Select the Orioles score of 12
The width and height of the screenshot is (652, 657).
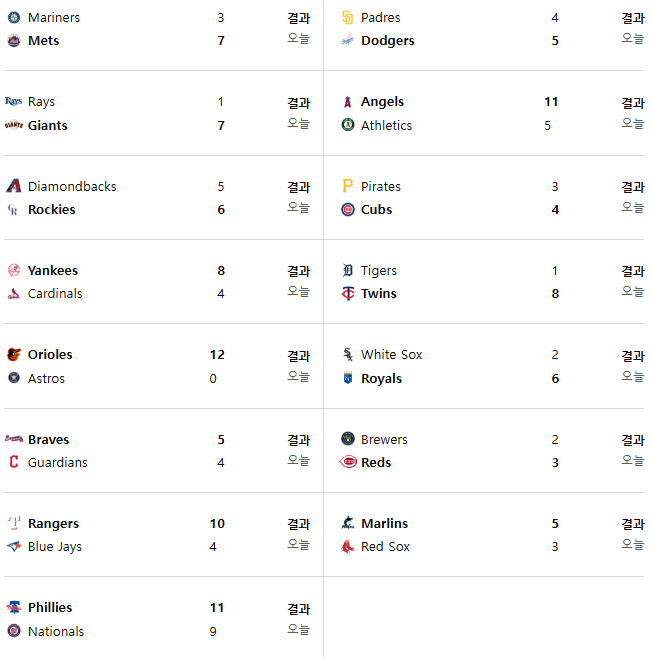click(217, 354)
